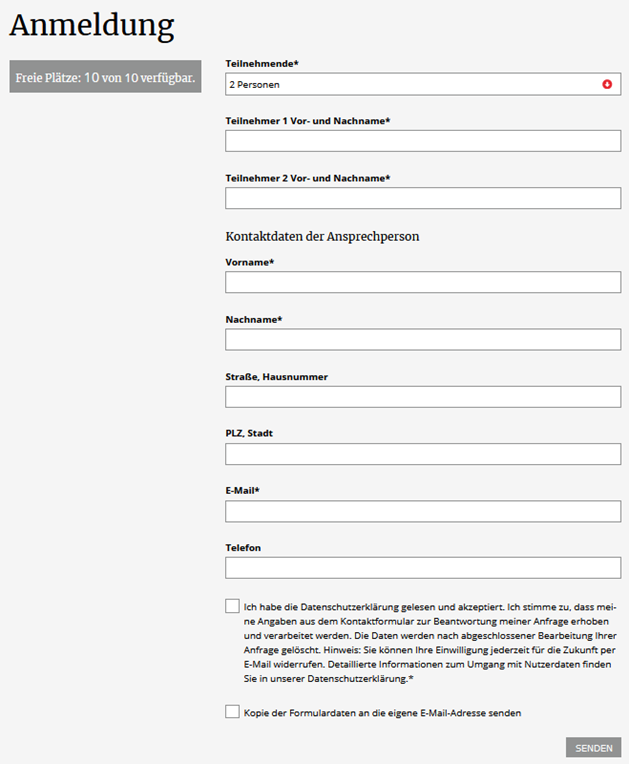Click the Nachname input box
The image size is (629, 764).
[x=423, y=339]
